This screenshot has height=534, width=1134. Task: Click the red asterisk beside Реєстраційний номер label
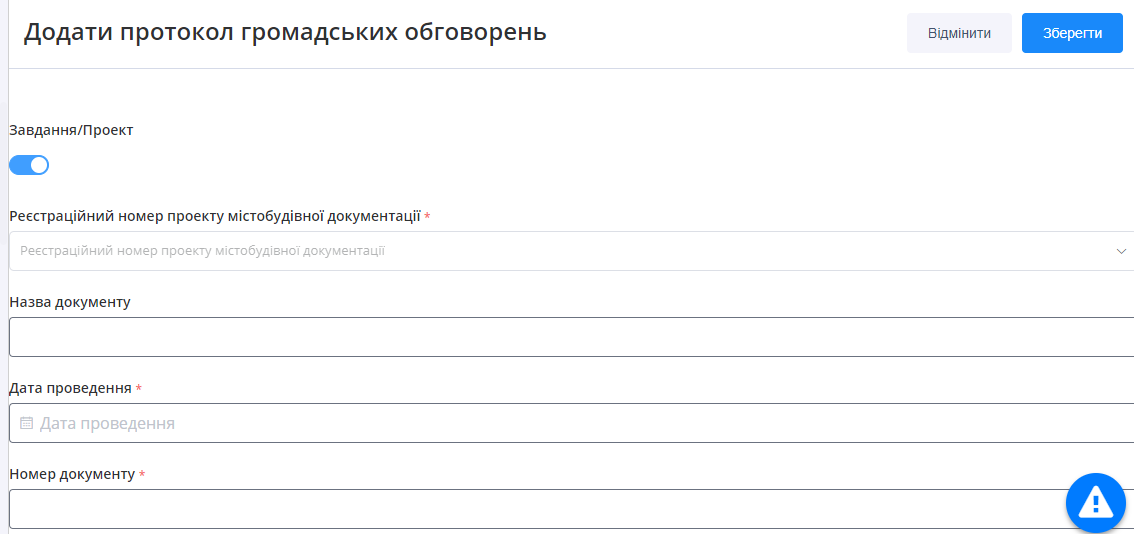pos(428,216)
